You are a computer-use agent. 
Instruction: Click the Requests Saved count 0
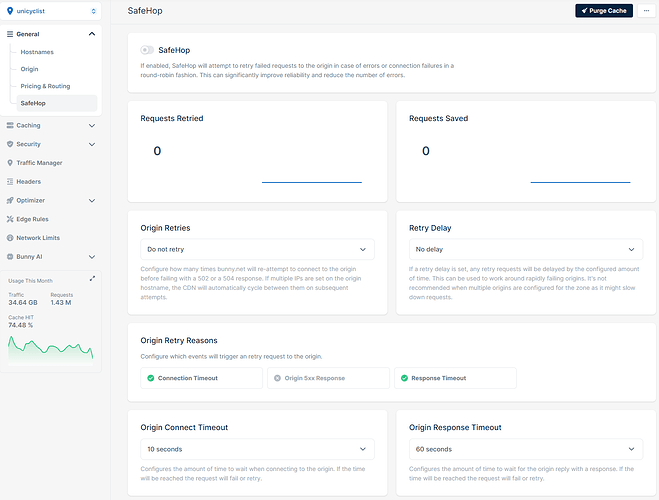(426, 151)
